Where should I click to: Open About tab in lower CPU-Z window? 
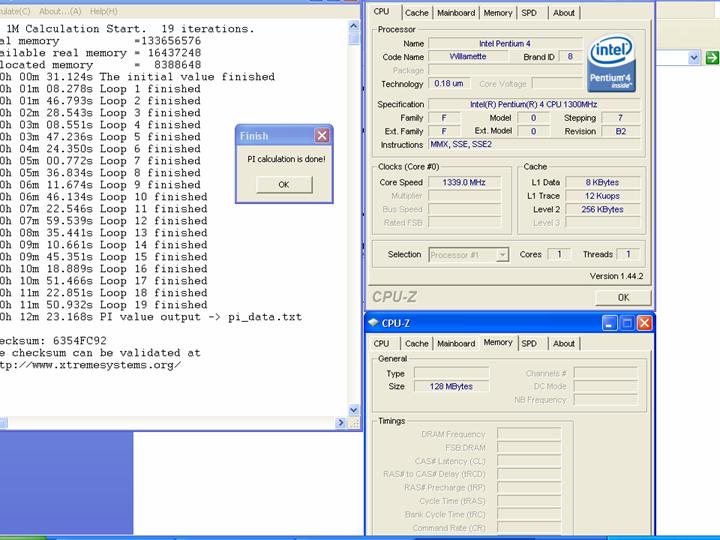point(564,343)
